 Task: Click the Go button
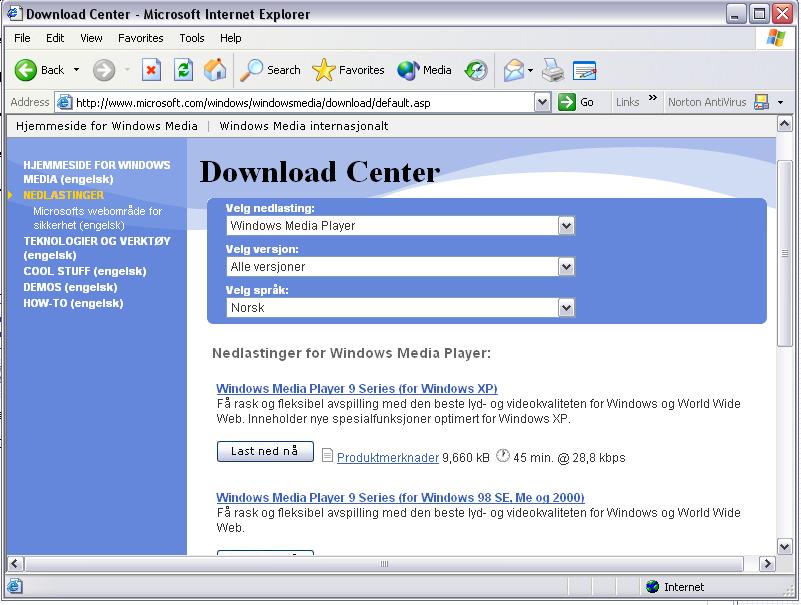tap(576, 103)
